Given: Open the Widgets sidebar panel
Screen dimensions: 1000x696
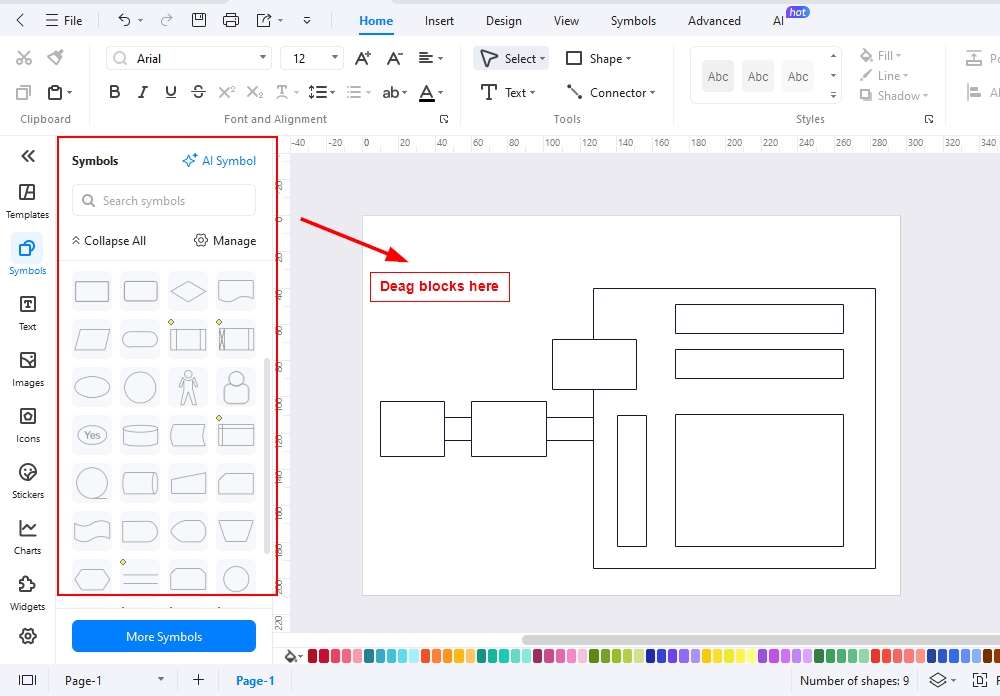Looking at the screenshot, I should 27,594.
